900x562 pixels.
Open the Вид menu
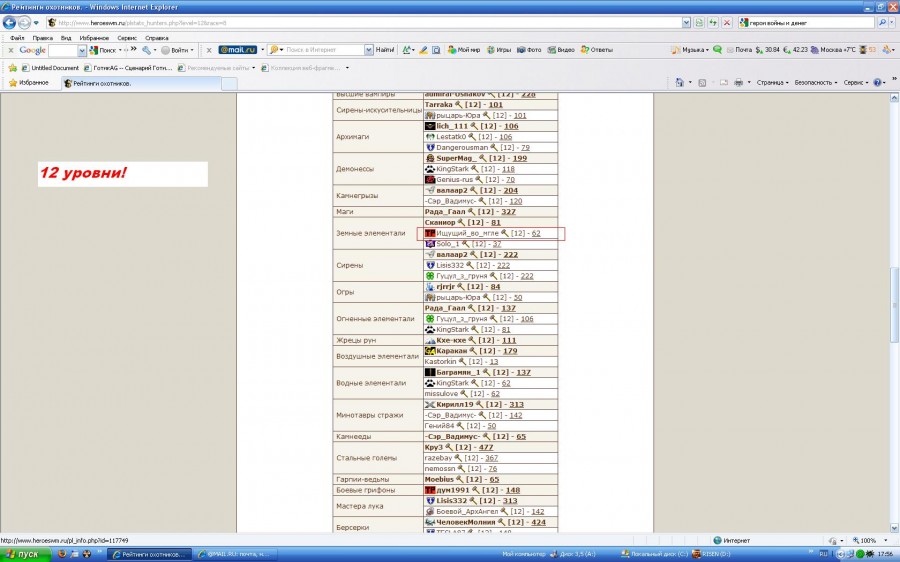66,38
